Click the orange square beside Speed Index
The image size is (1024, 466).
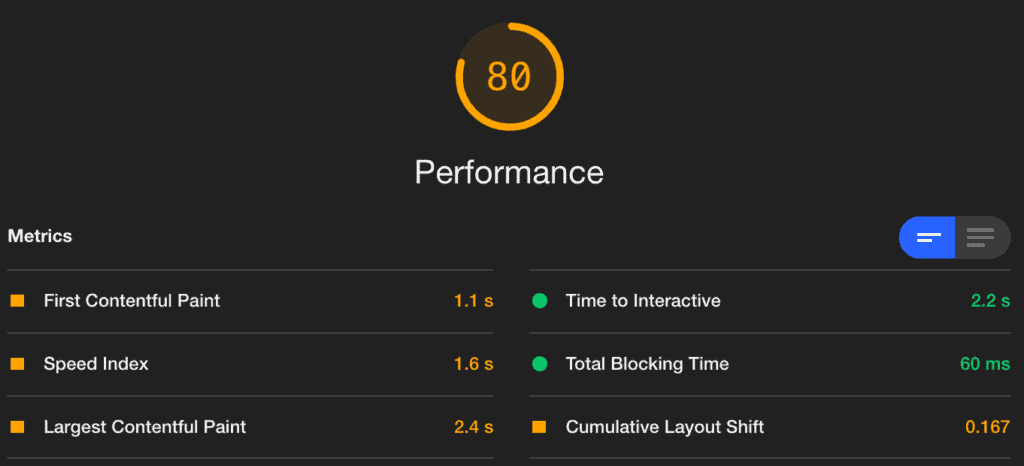[18, 364]
